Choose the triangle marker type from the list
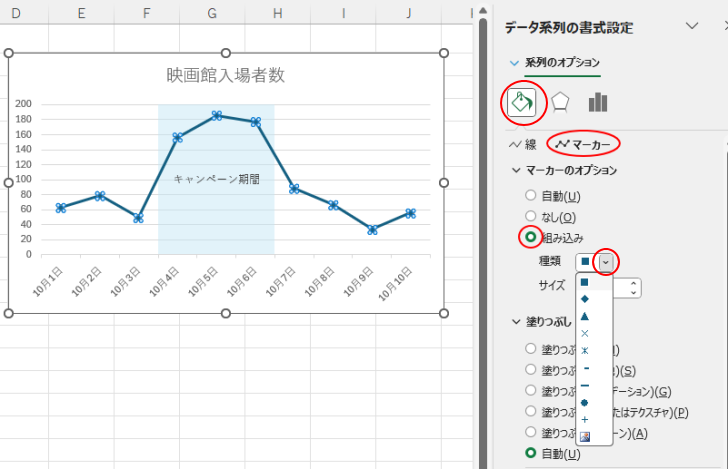728x469 pixels. point(584,316)
